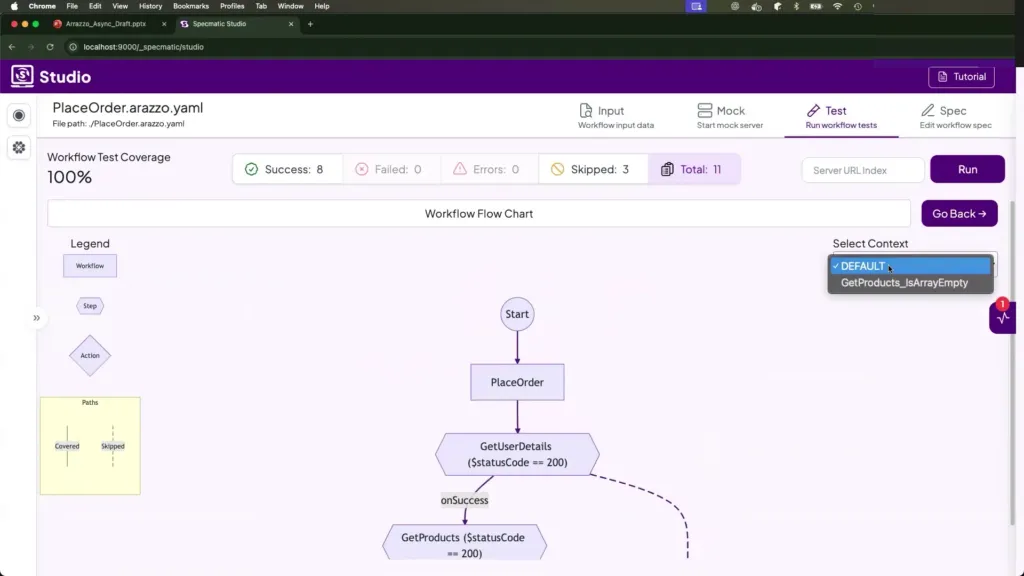Screen dimensions: 1024x576
Task: Show Total: 11 test results
Action: pos(693,170)
